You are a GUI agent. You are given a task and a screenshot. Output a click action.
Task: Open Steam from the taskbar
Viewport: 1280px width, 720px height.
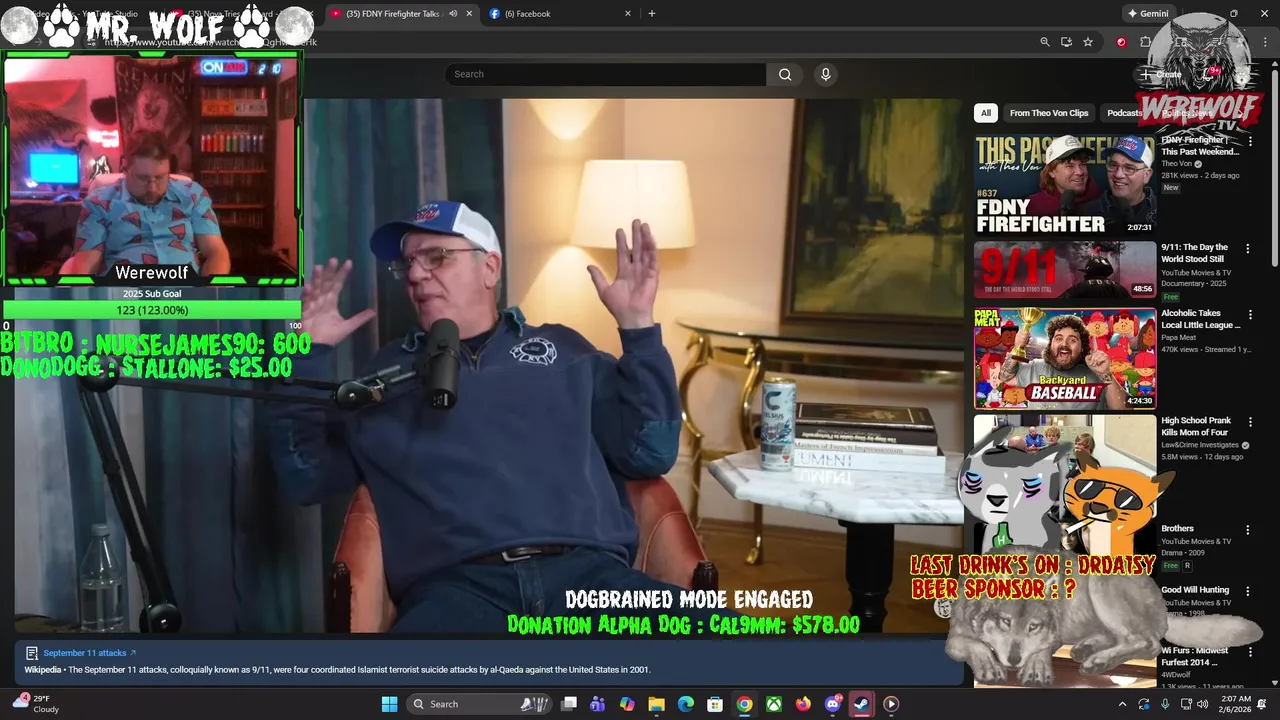pyautogui.click(x=861, y=704)
